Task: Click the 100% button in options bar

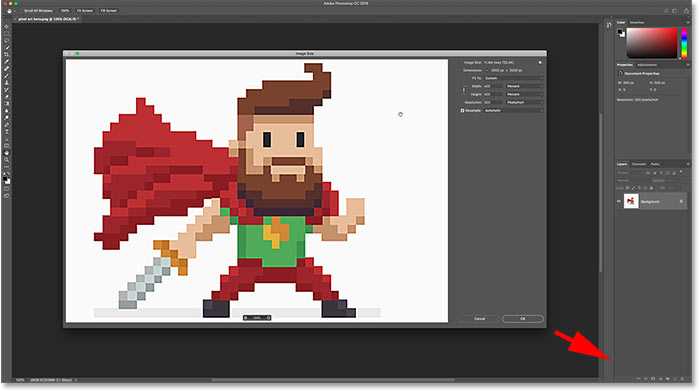Action: pos(65,11)
